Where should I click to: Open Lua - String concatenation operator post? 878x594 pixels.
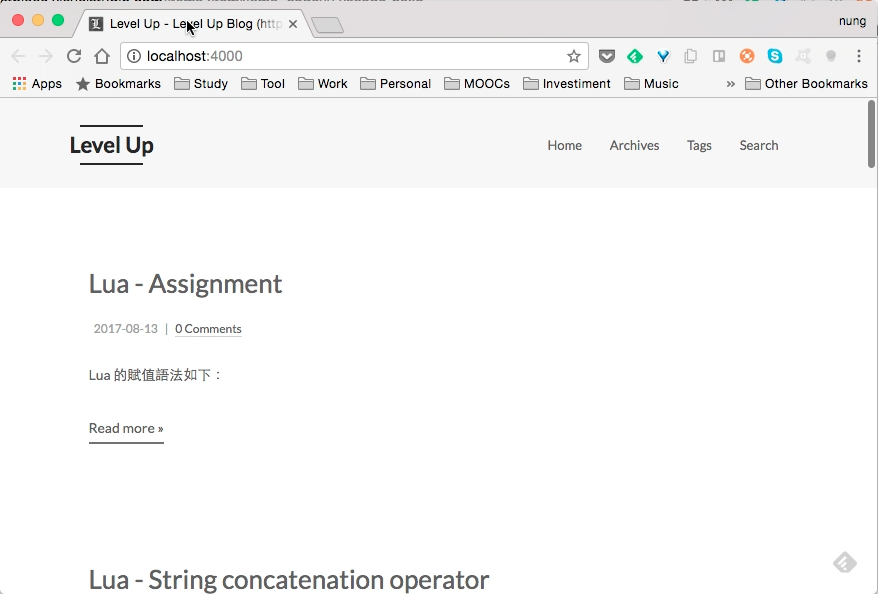click(289, 579)
